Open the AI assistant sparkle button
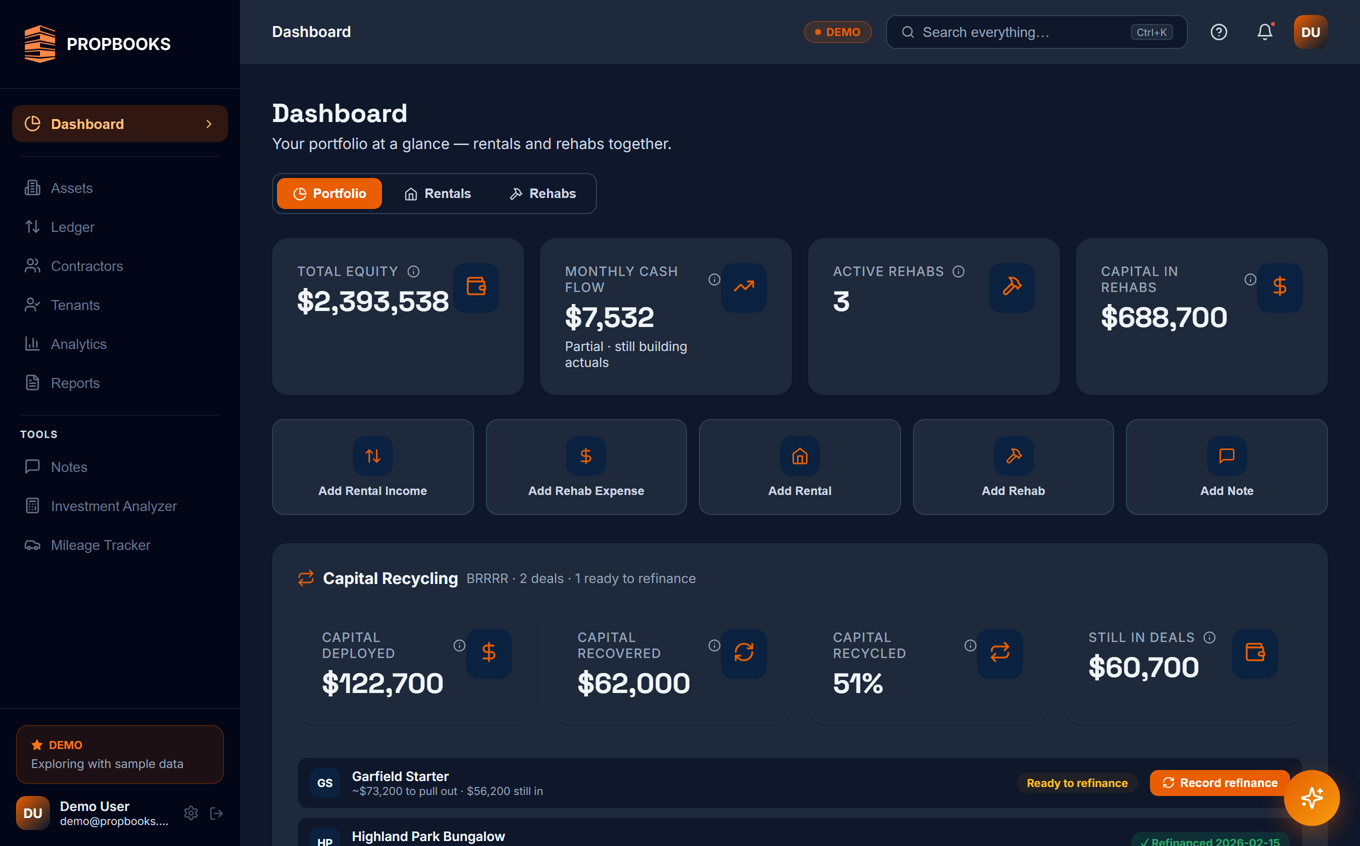This screenshot has width=1360, height=846. (x=1311, y=798)
